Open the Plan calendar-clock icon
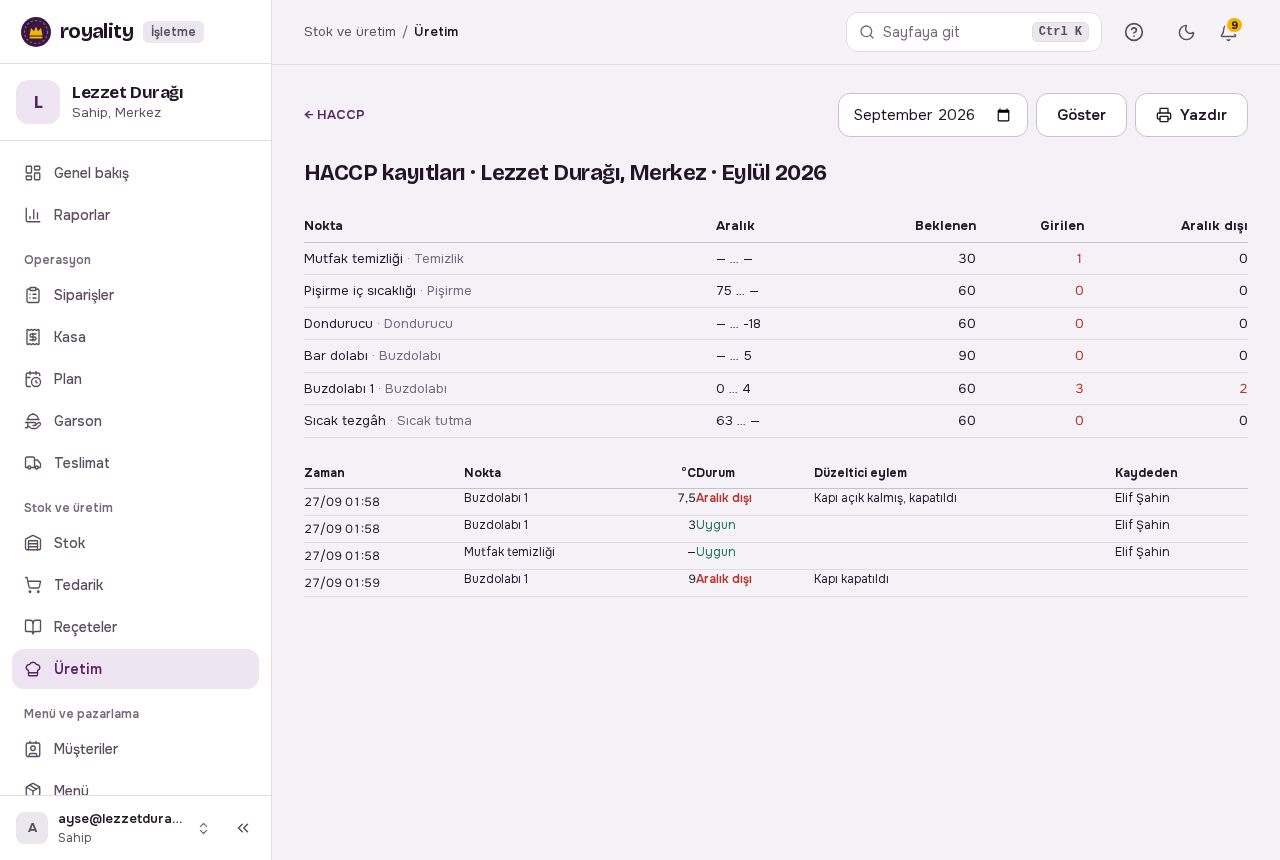 tap(33, 379)
